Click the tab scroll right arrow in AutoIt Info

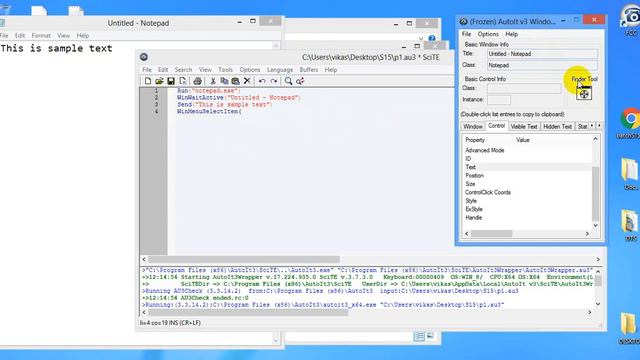[599, 126]
